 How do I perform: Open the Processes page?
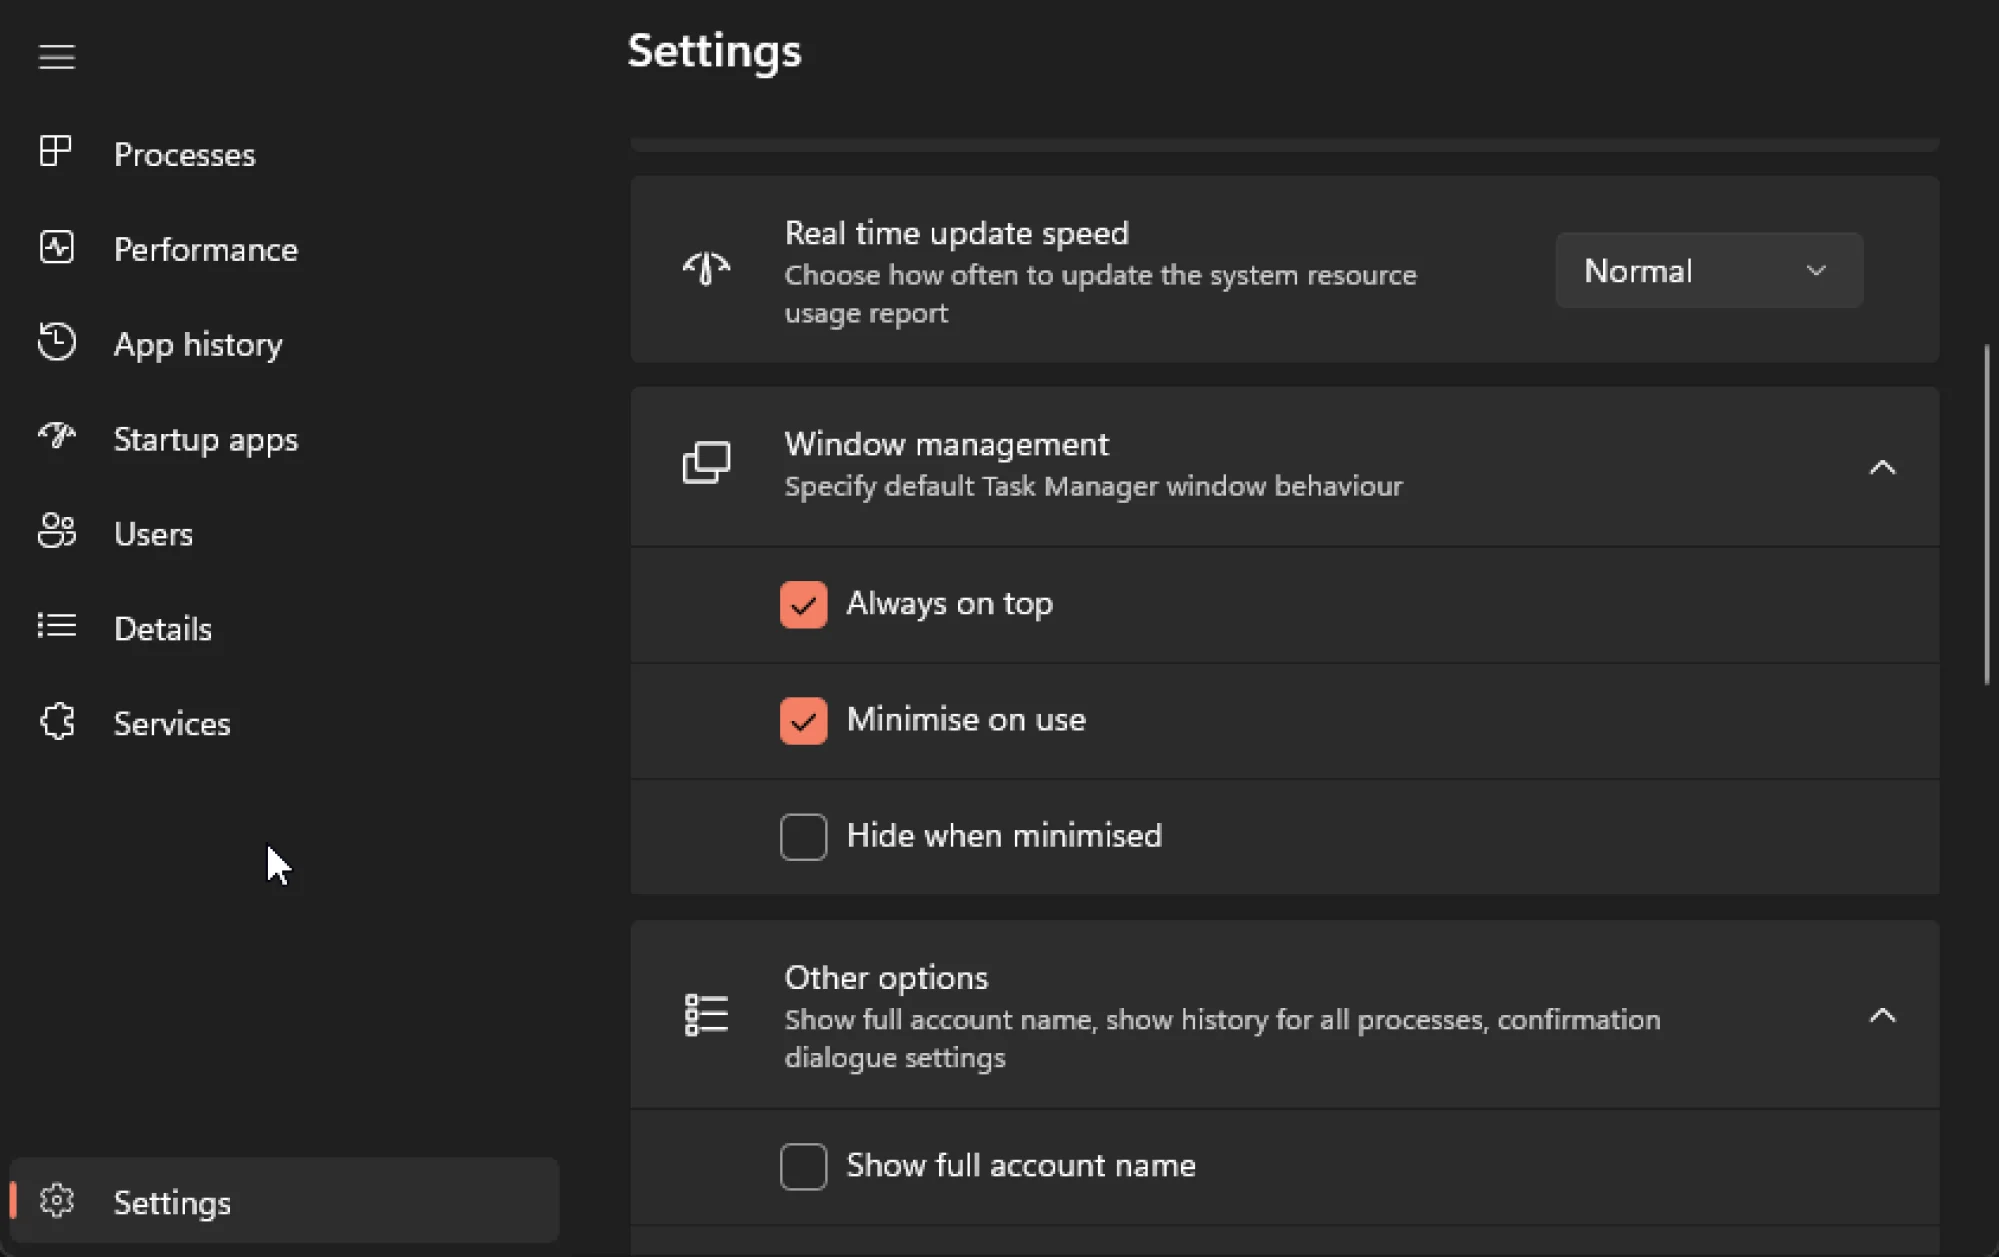pos(284,154)
